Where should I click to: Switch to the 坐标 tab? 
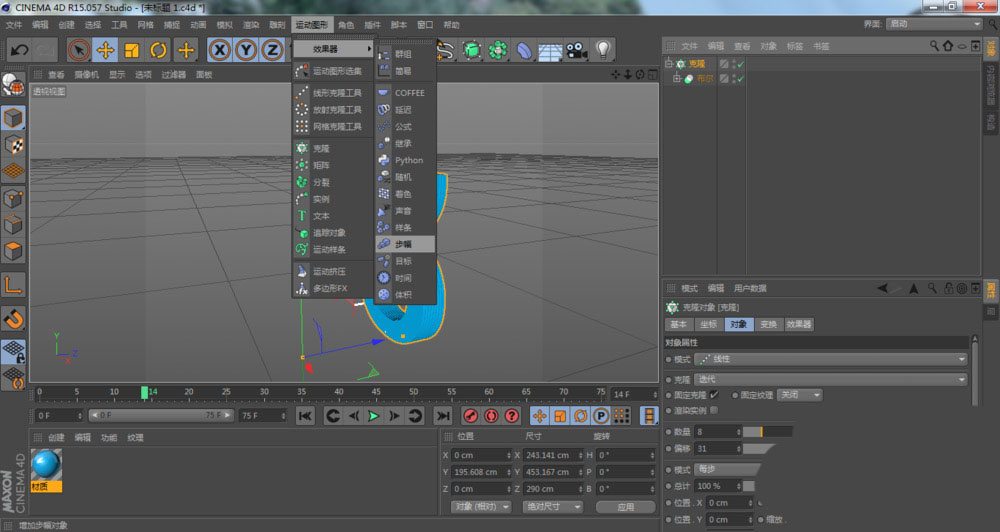pyautogui.click(x=709, y=324)
